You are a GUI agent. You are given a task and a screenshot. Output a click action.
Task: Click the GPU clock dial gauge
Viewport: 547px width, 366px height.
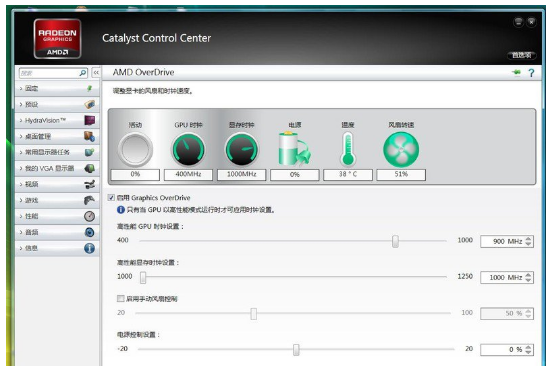click(188, 150)
